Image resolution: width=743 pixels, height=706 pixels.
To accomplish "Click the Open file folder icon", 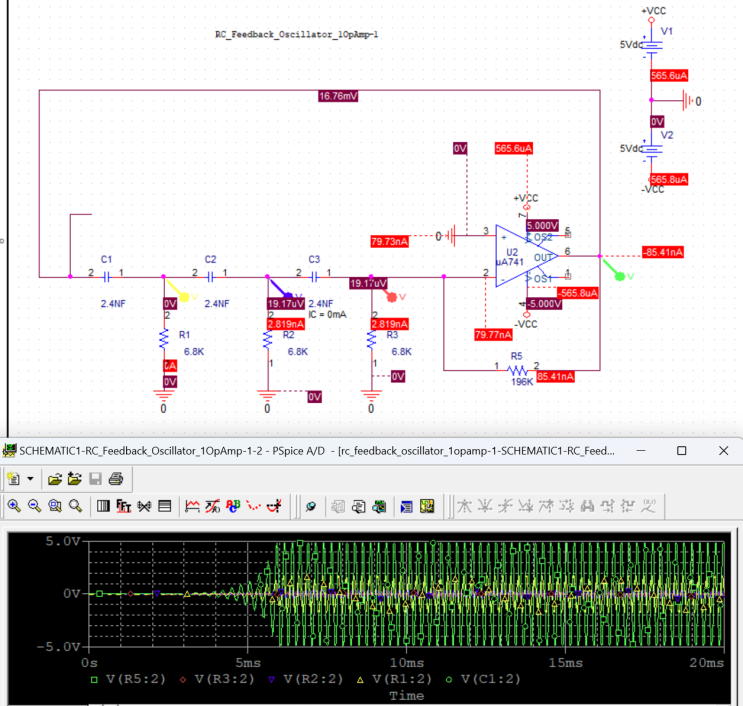I will (x=54, y=479).
